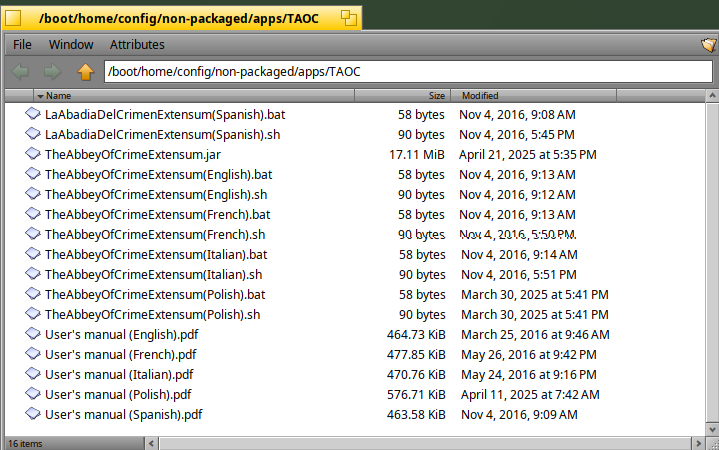Screen dimensions: 719x450
Task: Select User's manual (Polish).pdf file name
Action: pos(118,394)
